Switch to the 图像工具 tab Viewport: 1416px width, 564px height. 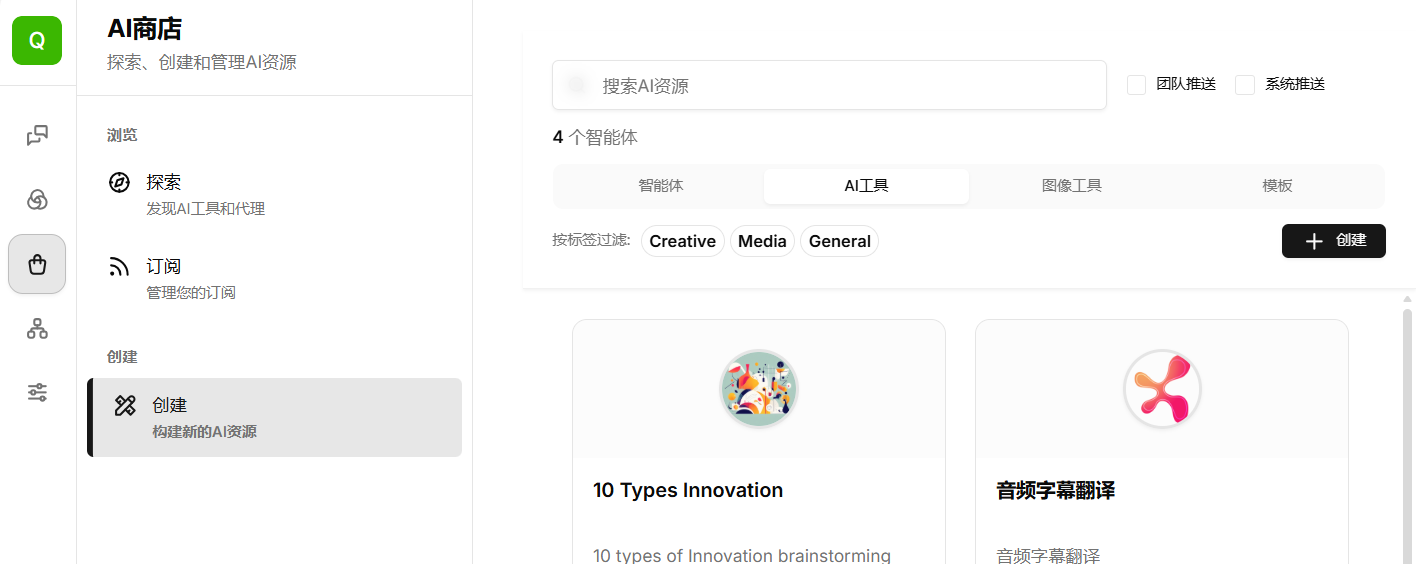point(1071,186)
